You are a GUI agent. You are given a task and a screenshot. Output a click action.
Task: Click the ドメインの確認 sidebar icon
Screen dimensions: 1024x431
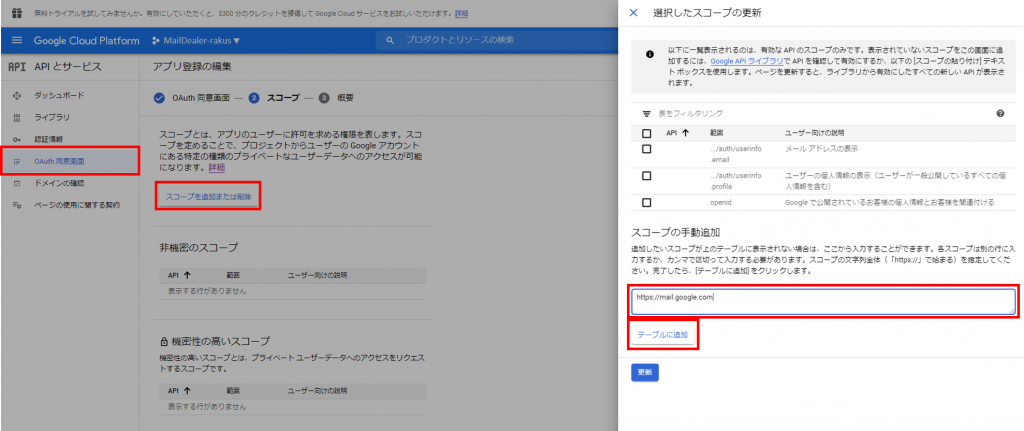[17, 183]
